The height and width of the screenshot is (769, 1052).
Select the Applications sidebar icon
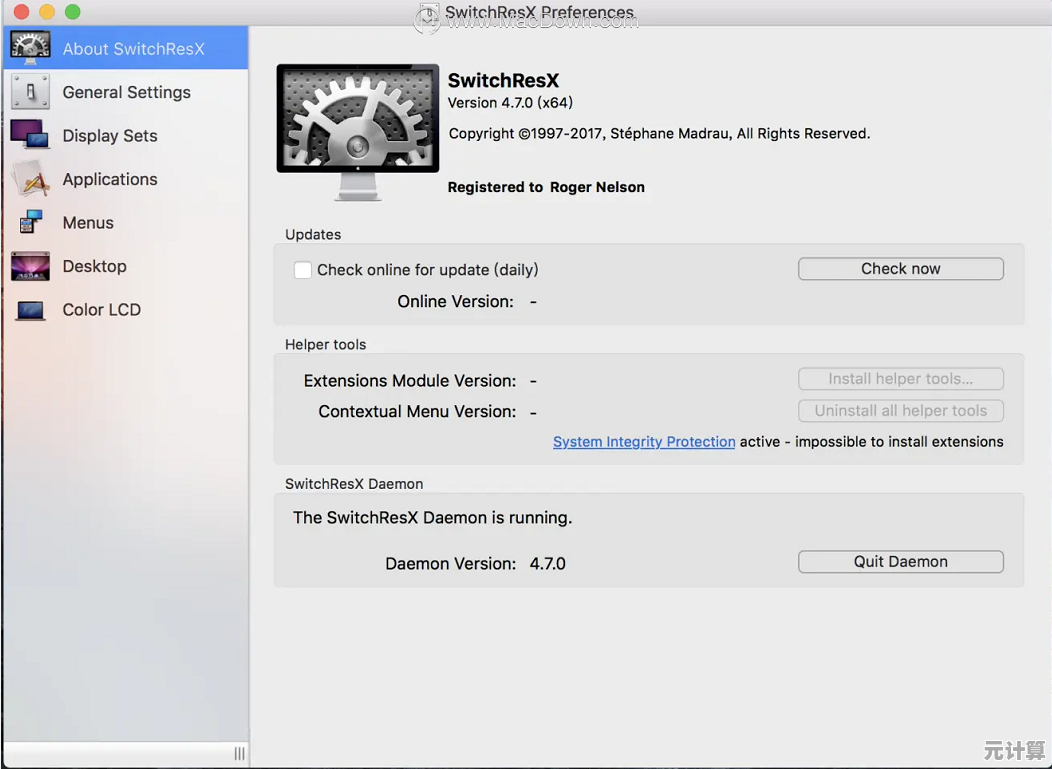pyautogui.click(x=30, y=179)
